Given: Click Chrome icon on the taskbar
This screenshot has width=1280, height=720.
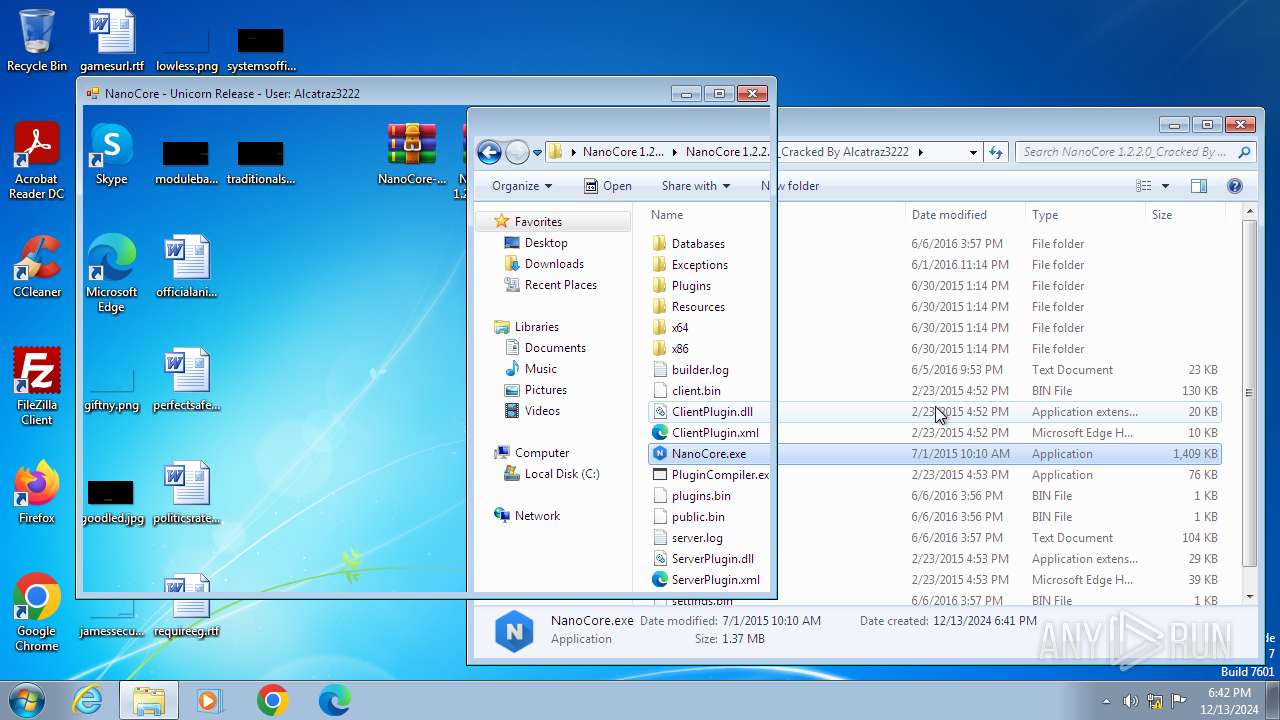Looking at the screenshot, I should pos(272,700).
